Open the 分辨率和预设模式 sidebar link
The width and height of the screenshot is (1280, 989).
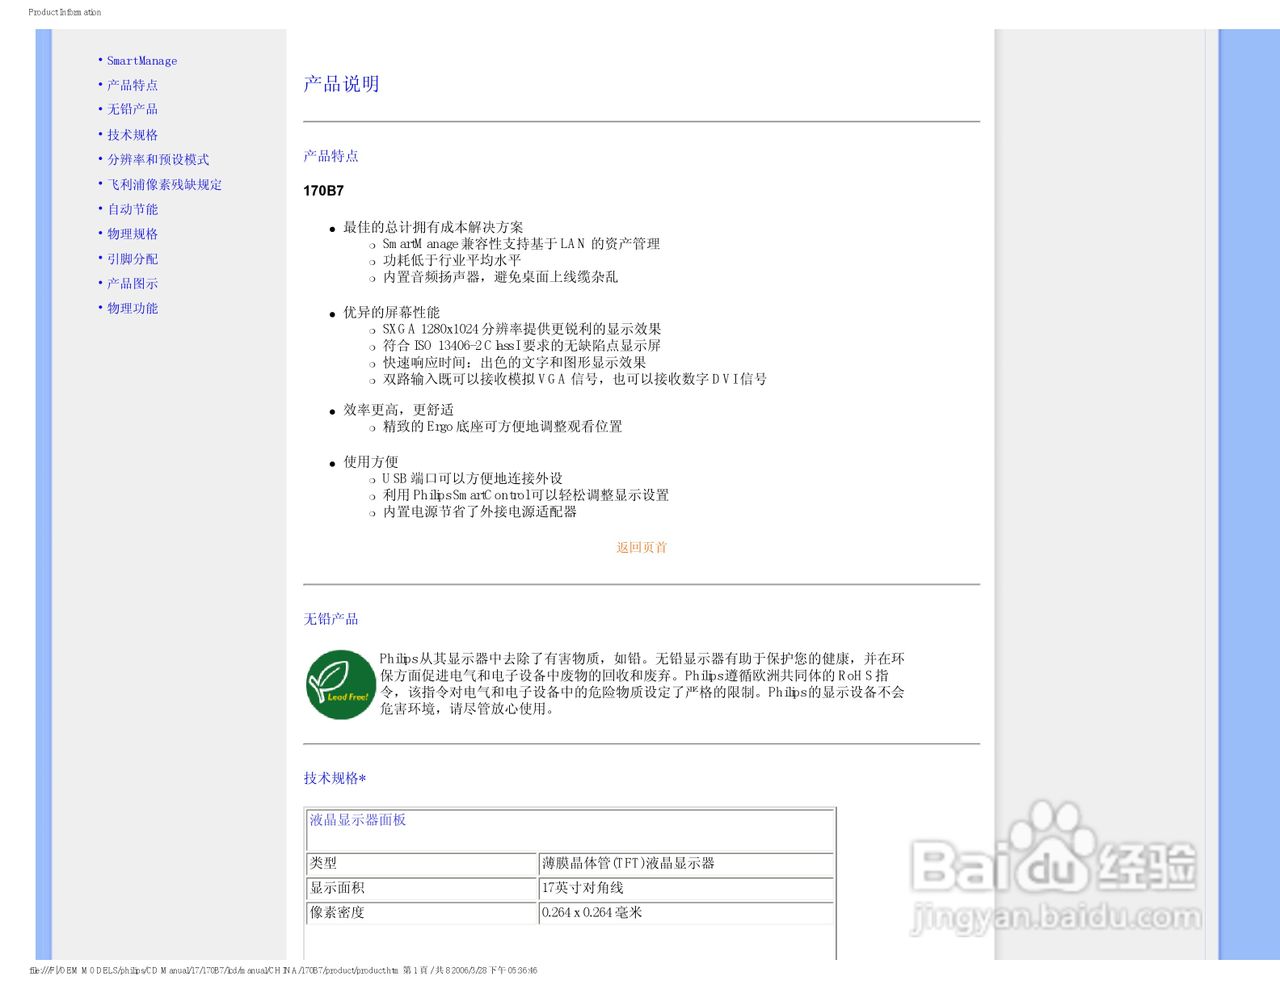[x=158, y=159]
